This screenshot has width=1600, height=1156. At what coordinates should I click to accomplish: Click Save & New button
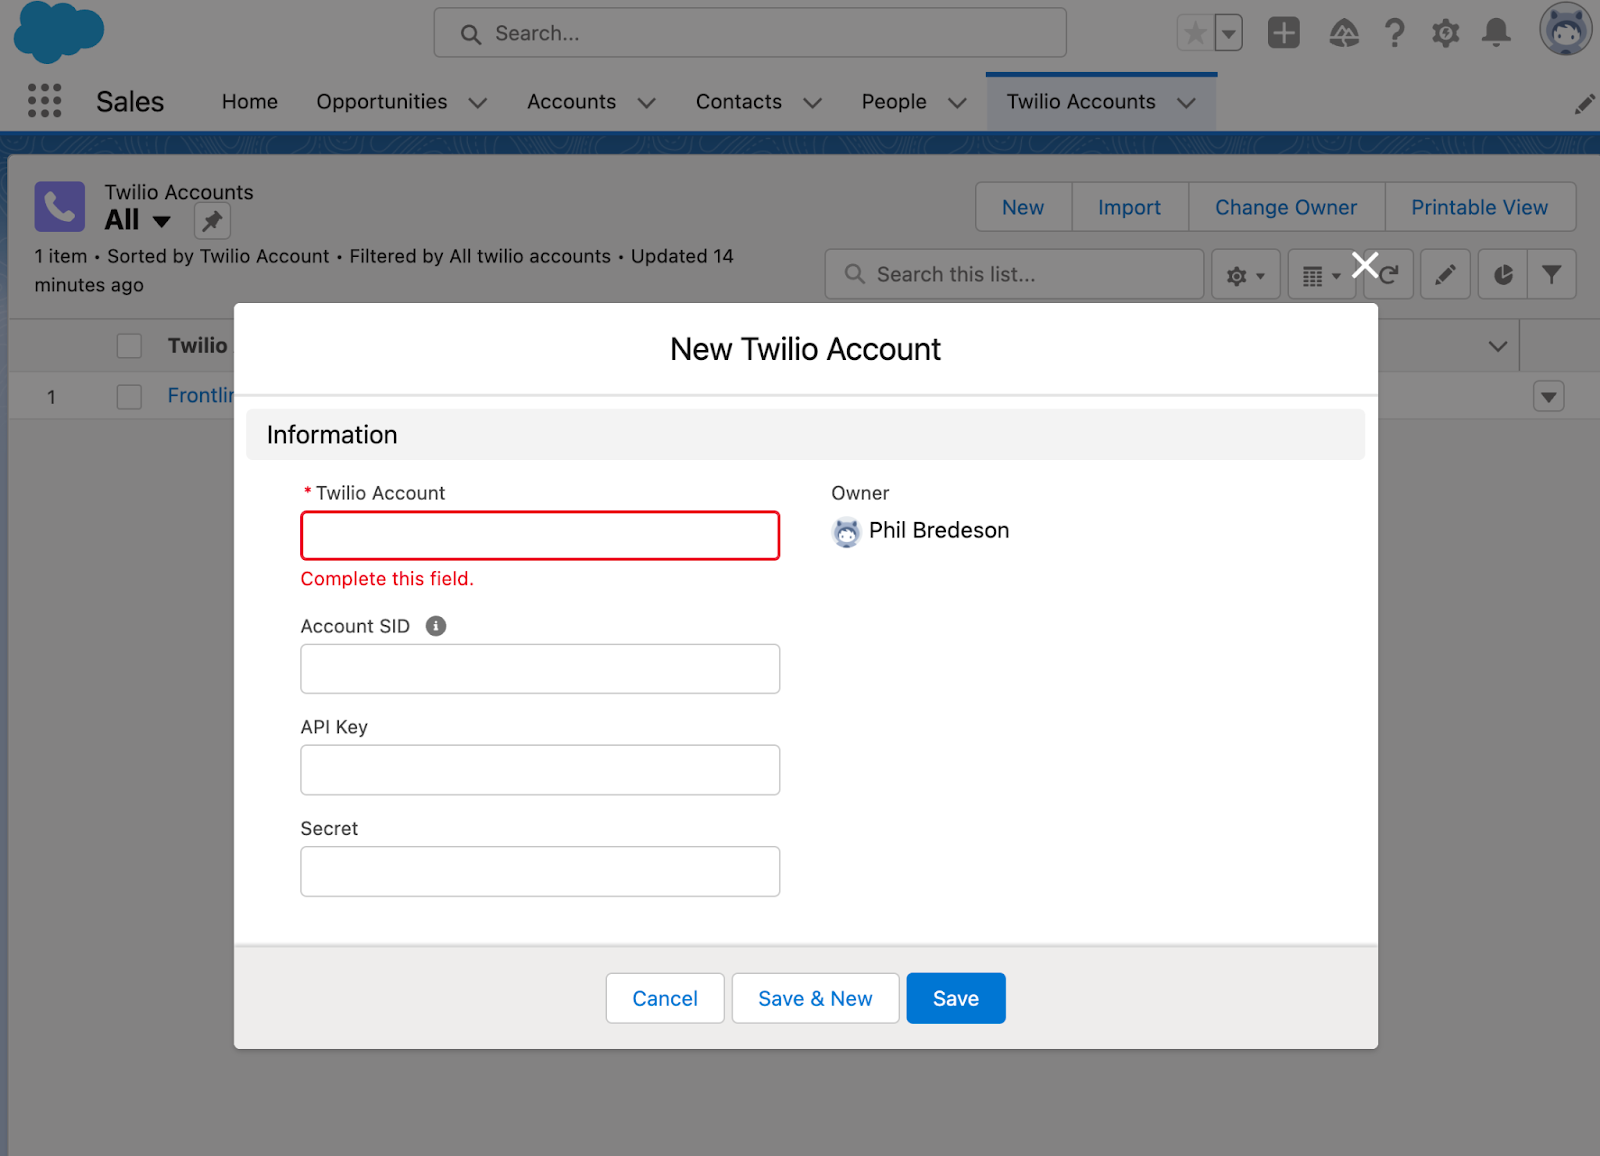(x=815, y=998)
